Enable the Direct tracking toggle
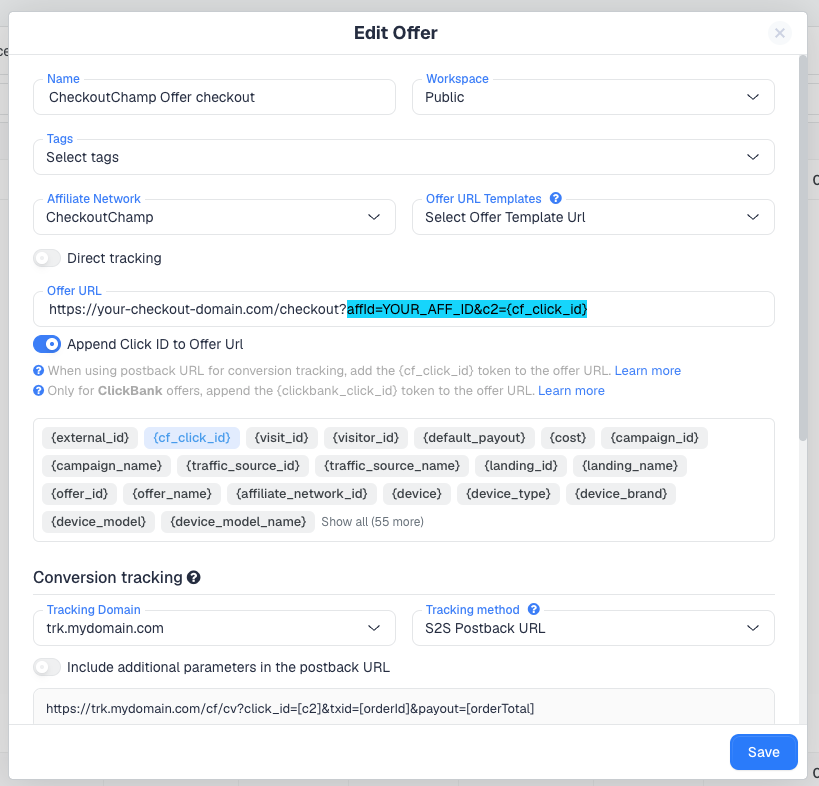 [x=47, y=258]
